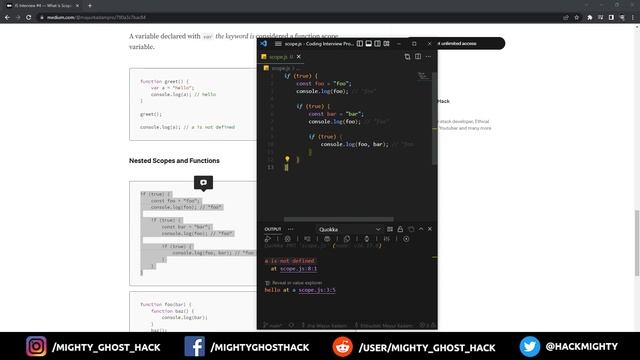This screenshot has width=640, height=360.
Task: Click the Facebook /MIGHTYGHOSTHACK icon
Action: tap(195, 346)
